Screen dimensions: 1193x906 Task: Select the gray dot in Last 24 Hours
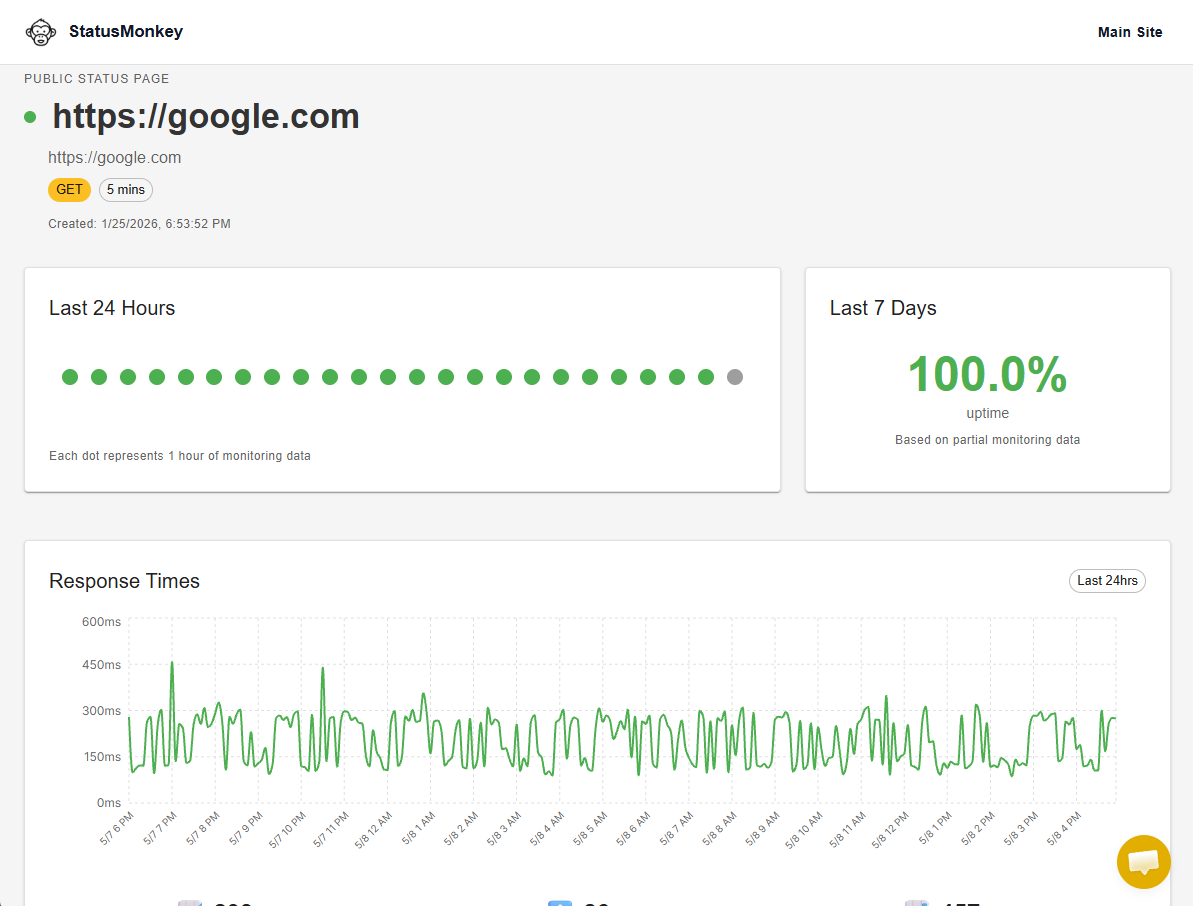[735, 377]
